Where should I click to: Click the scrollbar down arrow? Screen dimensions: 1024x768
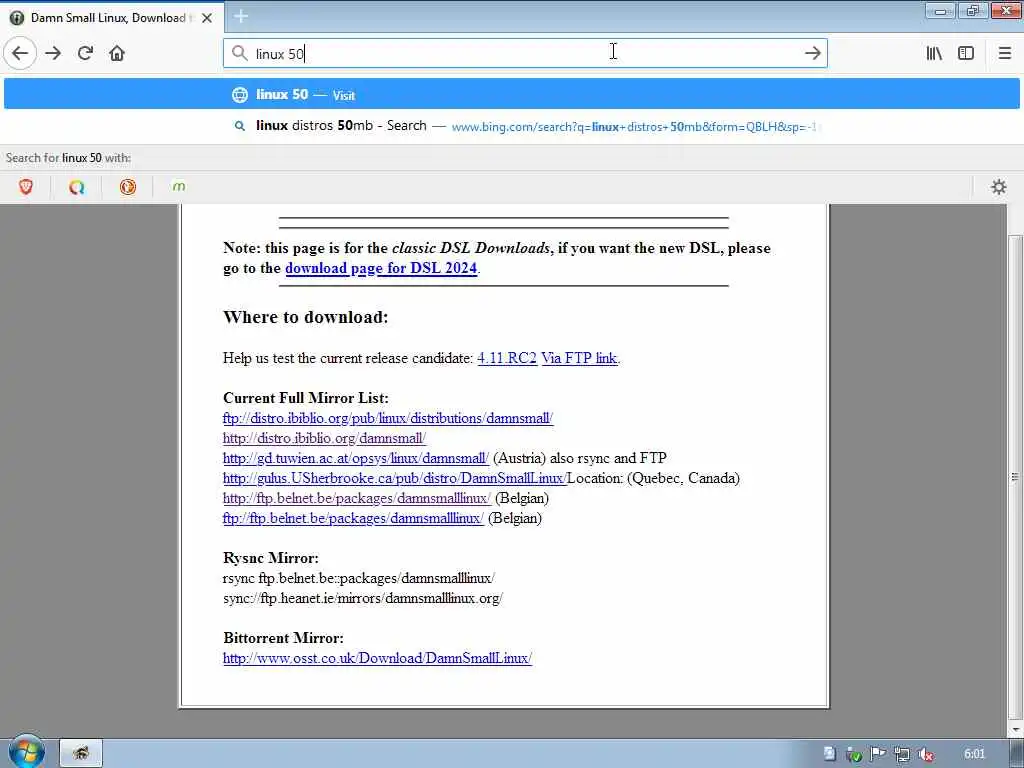1015,729
